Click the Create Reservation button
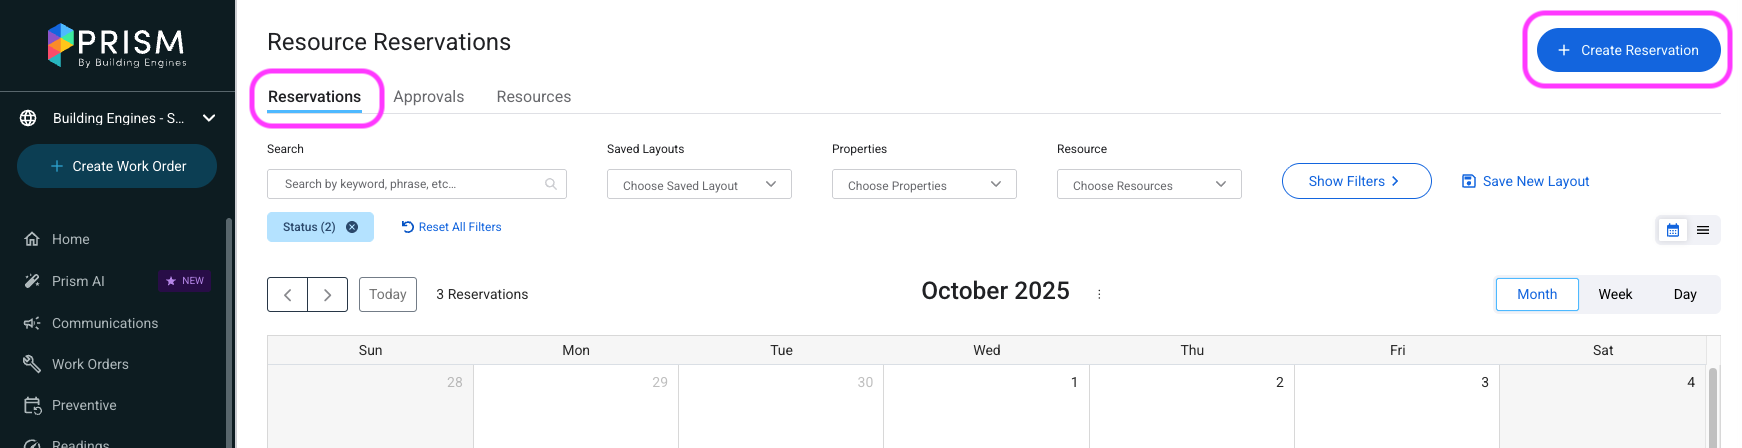1742x448 pixels. pyautogui.click(x=1628, y=50)
